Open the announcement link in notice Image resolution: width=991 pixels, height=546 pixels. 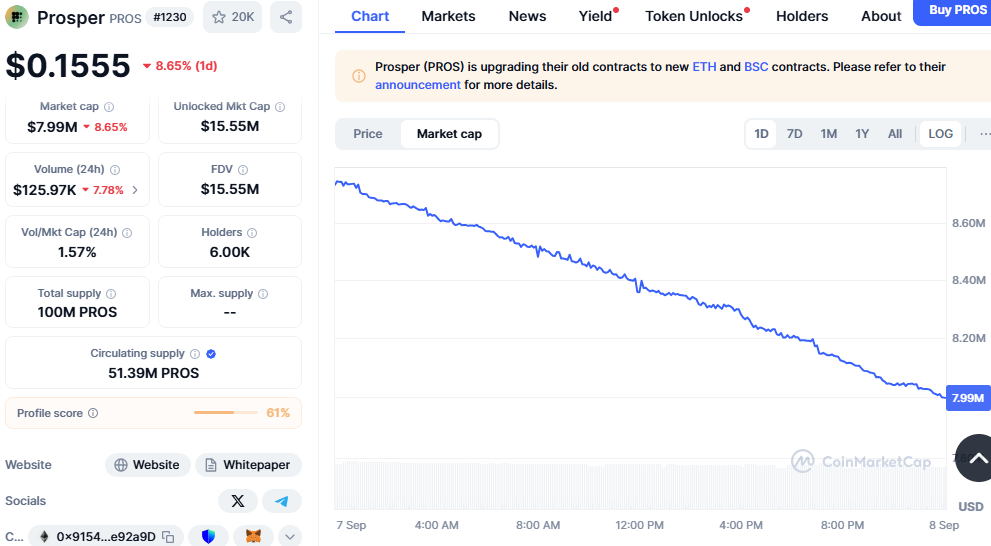click(418, 85)
